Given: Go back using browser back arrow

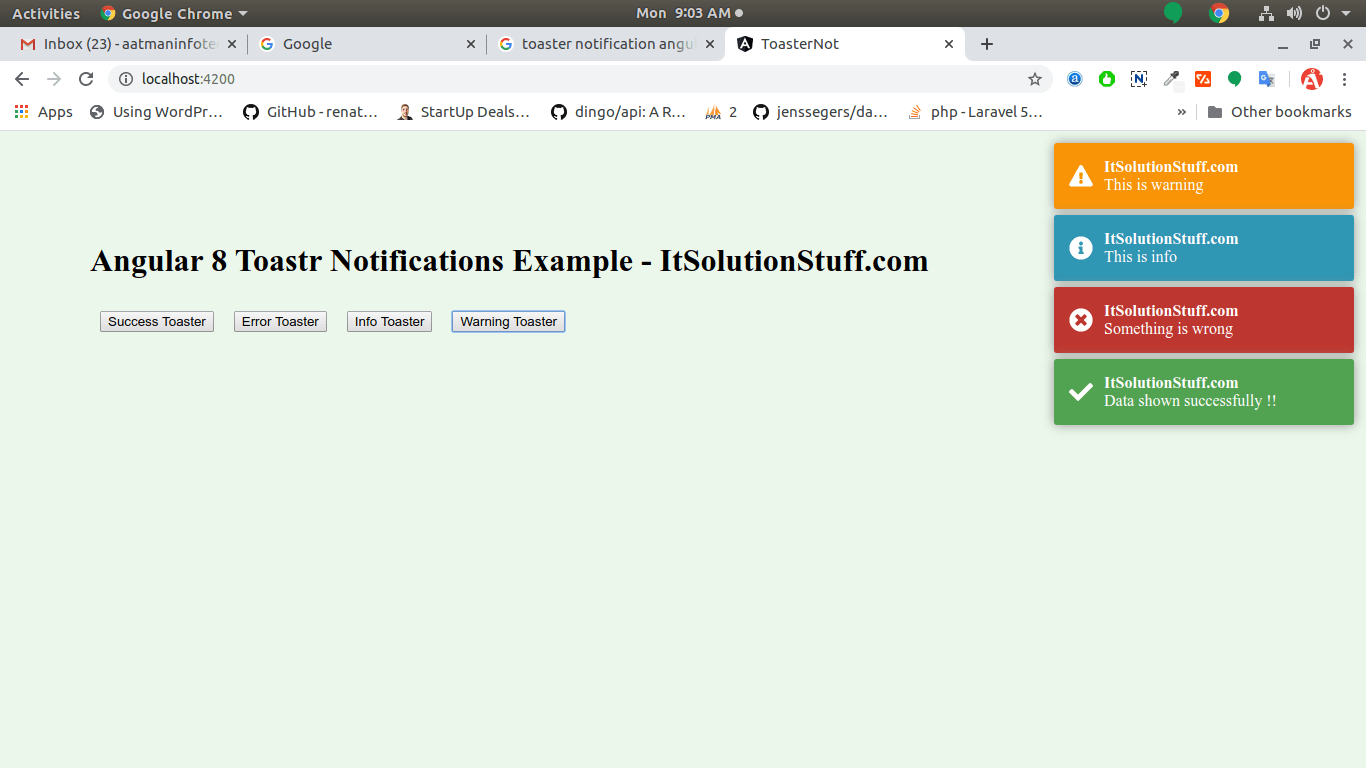Looking at the screenshot, I should 22,79.
